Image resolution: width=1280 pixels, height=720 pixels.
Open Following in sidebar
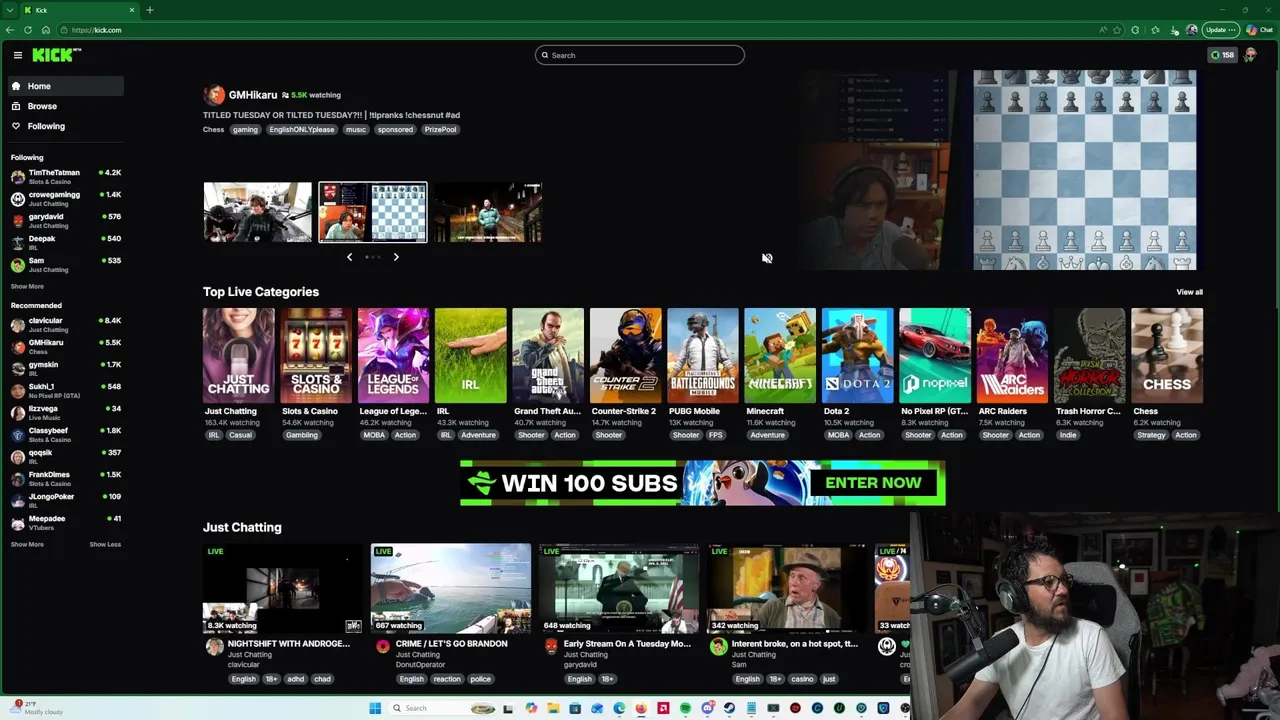coord(65,126)
